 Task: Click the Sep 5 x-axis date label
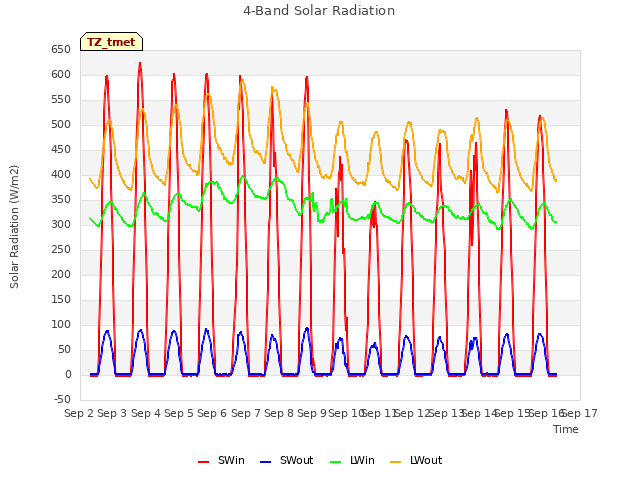pyautogui.click(x=179, y=413)
